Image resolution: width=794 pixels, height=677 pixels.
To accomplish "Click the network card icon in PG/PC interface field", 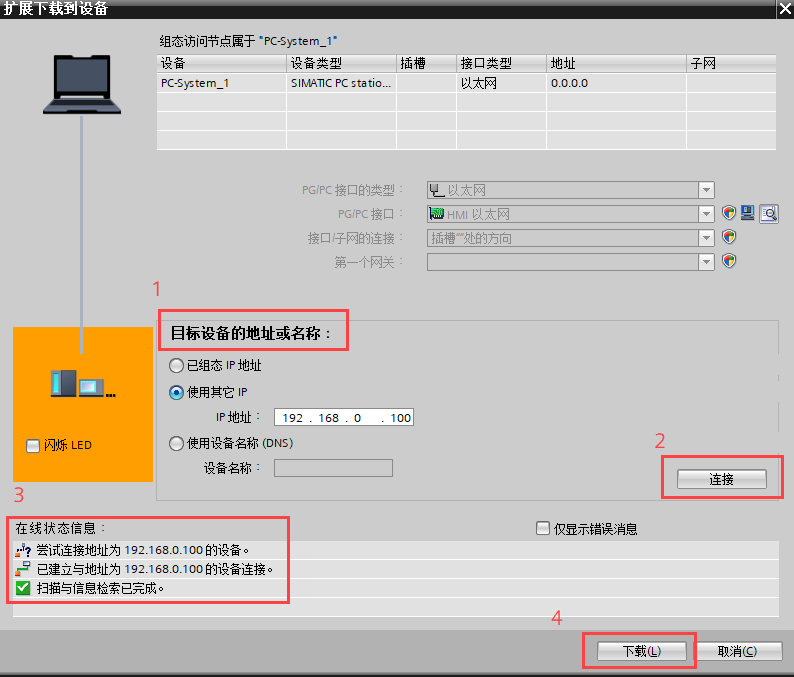I will tap(436, 214).
